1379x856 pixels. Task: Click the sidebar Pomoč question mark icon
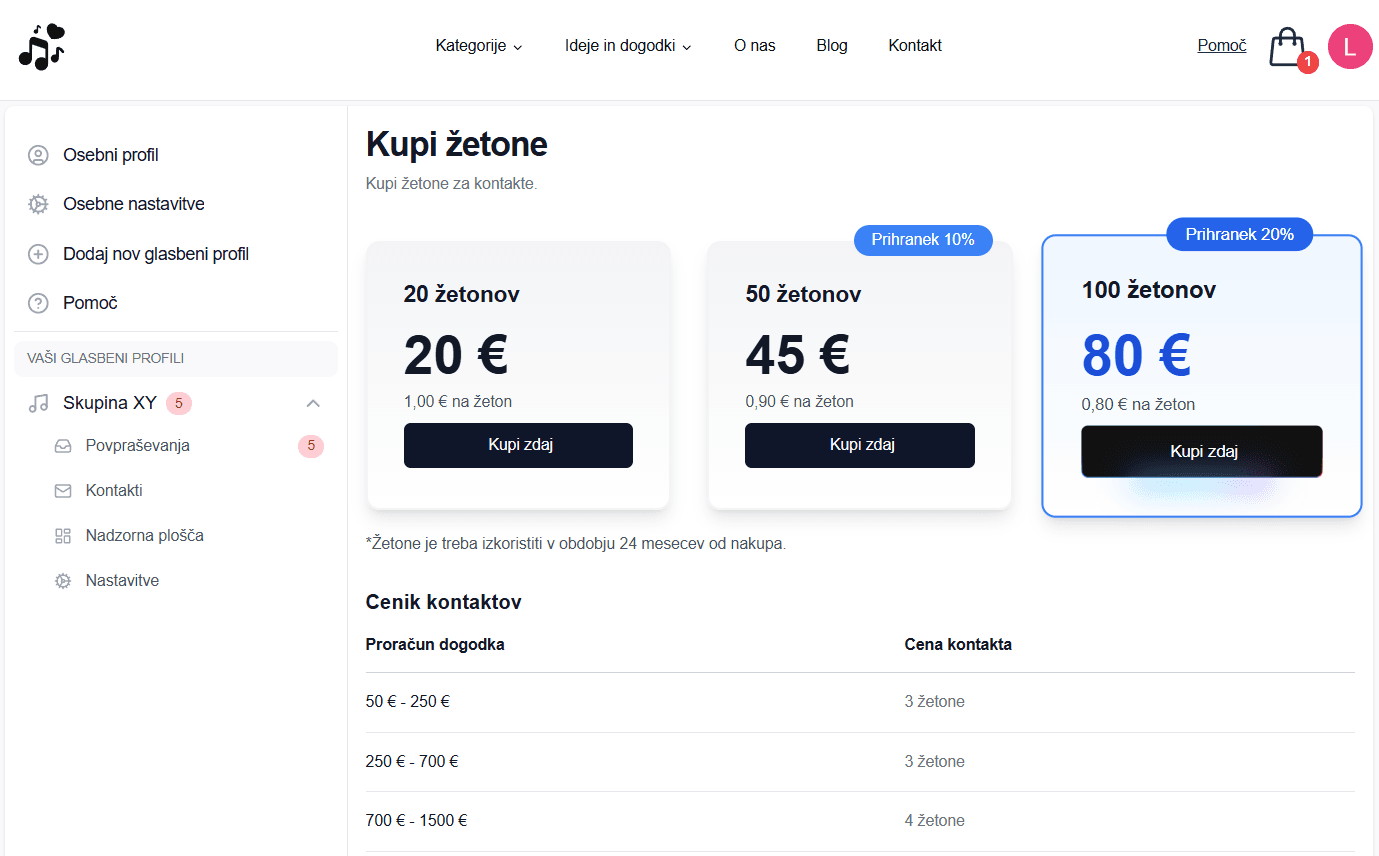click(x=38, y=303)
